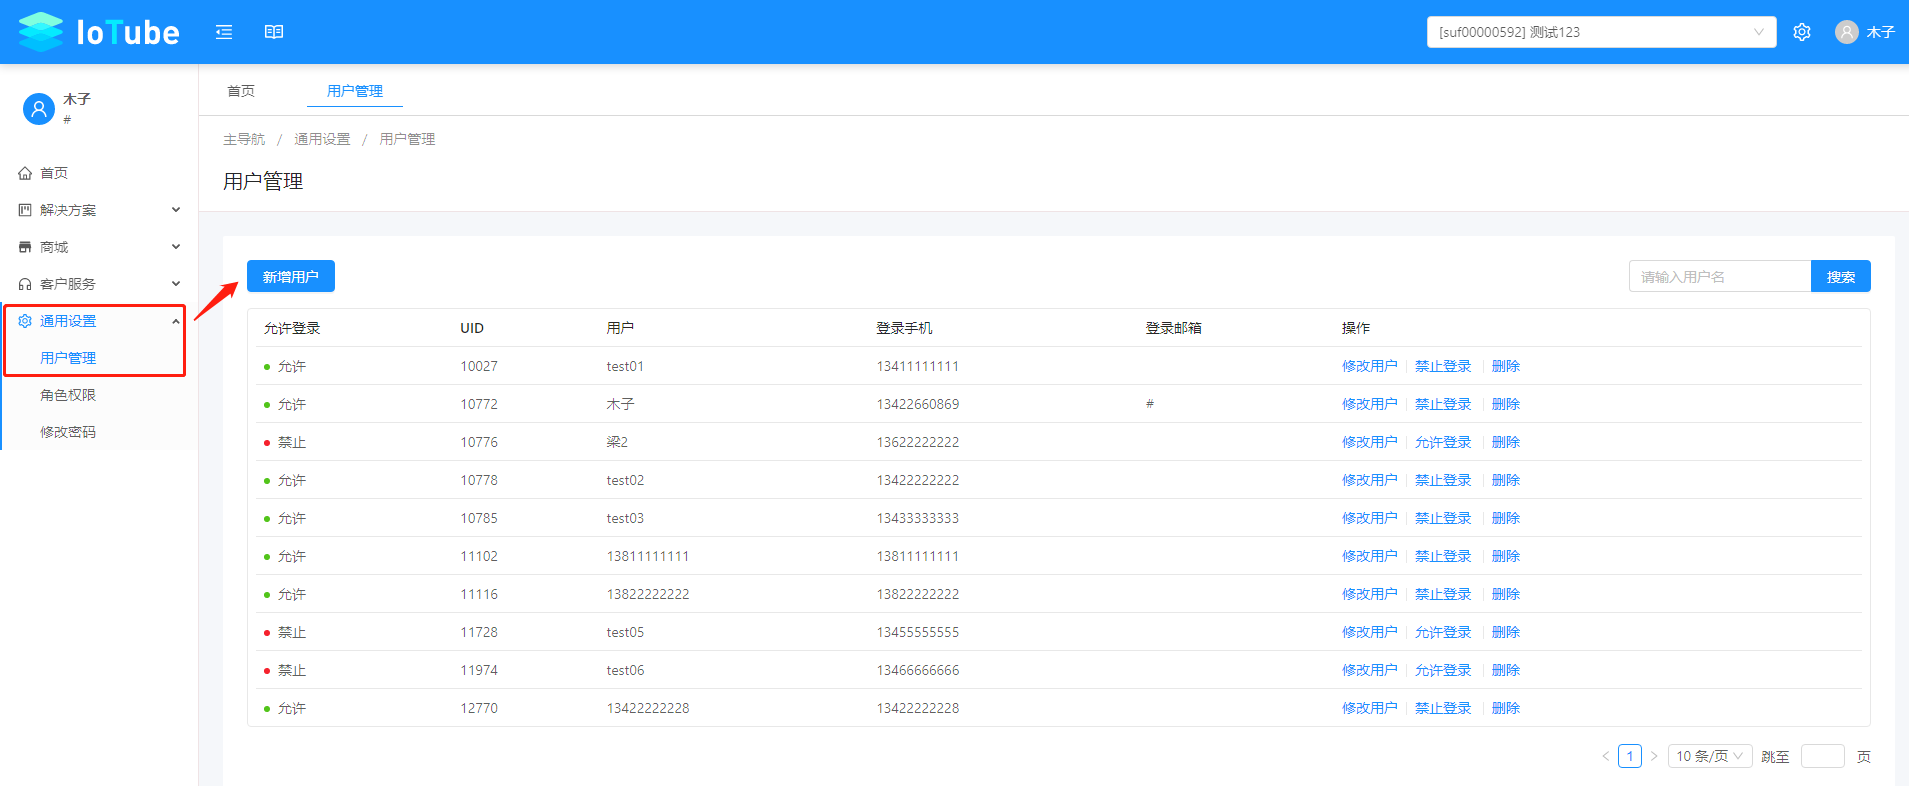
Task: Click 删除 for UID 11116
Action: (1506, 594)
